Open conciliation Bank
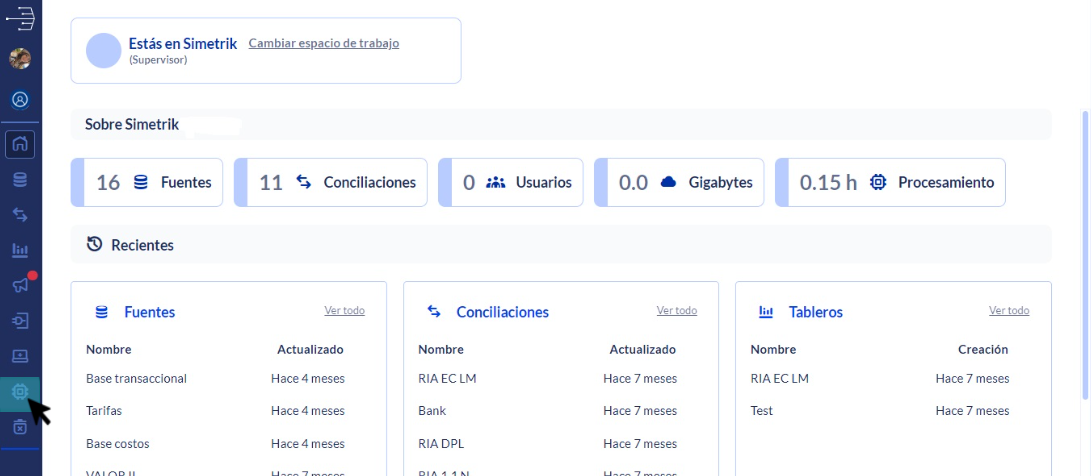This screenshot has height=476, width=1091. pos(432,411)
